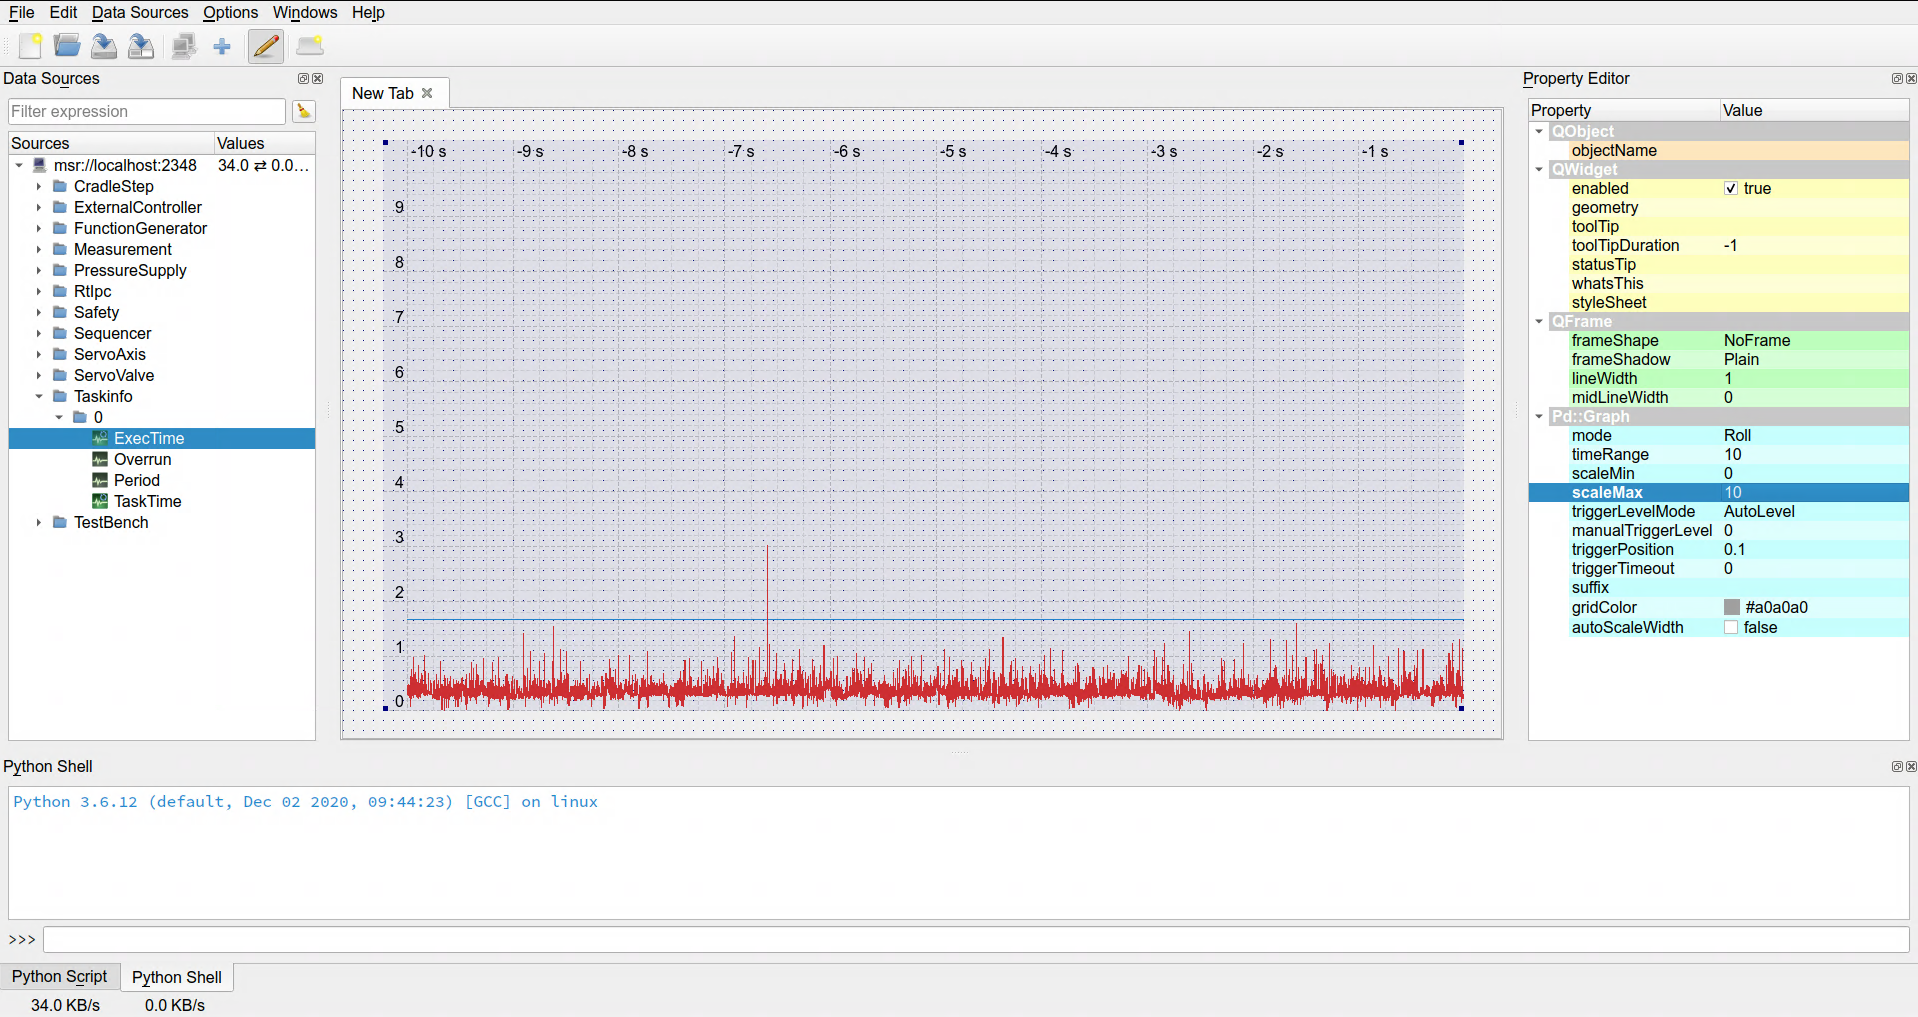Image resolution: width=1918 pixels, height=1017 pixels.
Task: Click the Save As toolbar icon
Action: click(141, 46)
